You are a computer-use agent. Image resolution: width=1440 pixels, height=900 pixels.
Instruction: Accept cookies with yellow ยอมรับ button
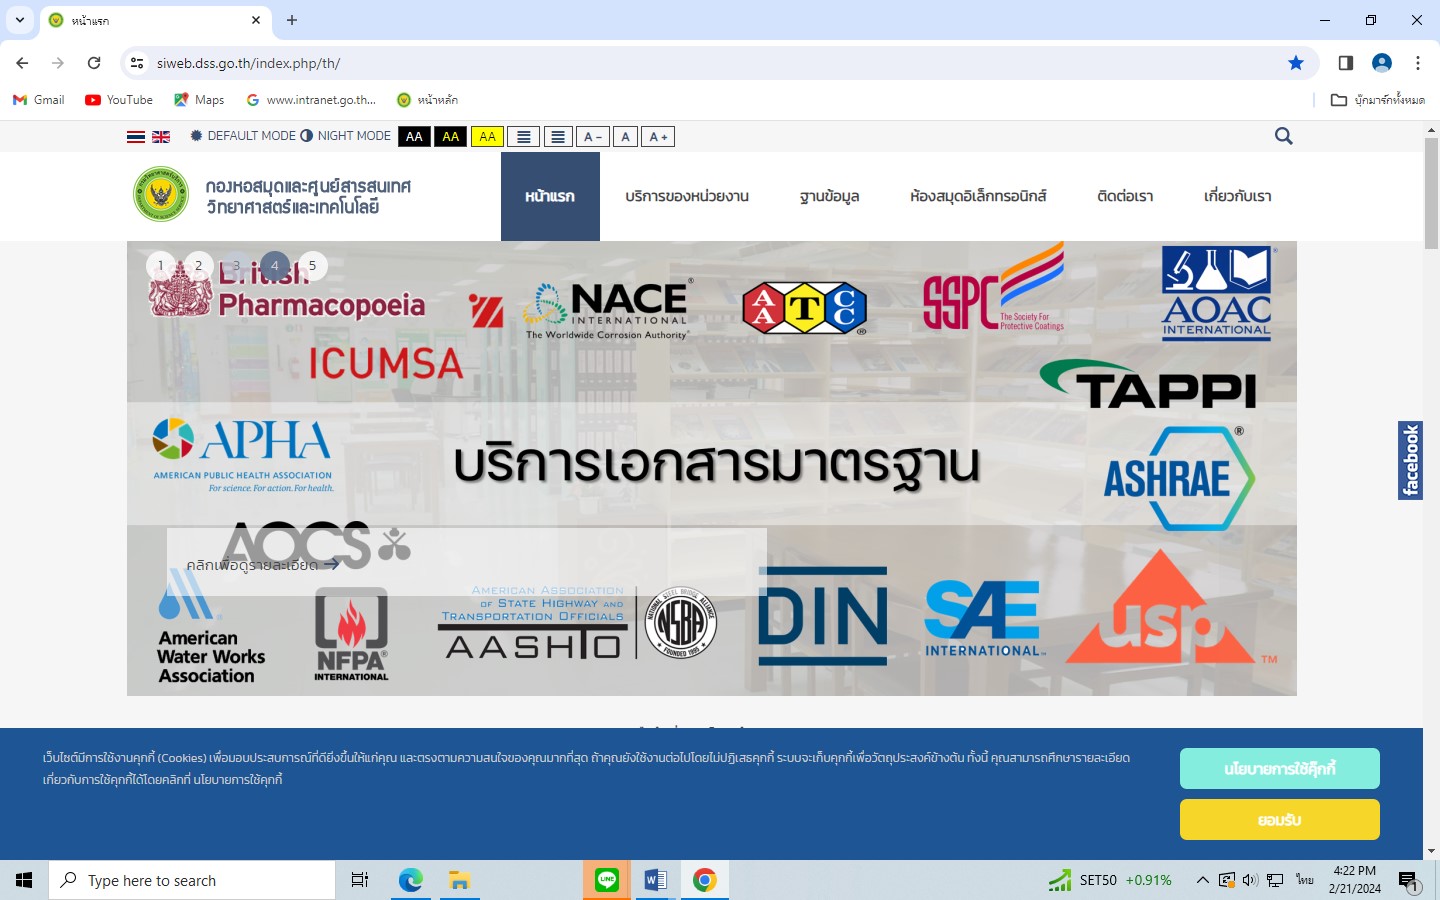tap(1279, 820)
